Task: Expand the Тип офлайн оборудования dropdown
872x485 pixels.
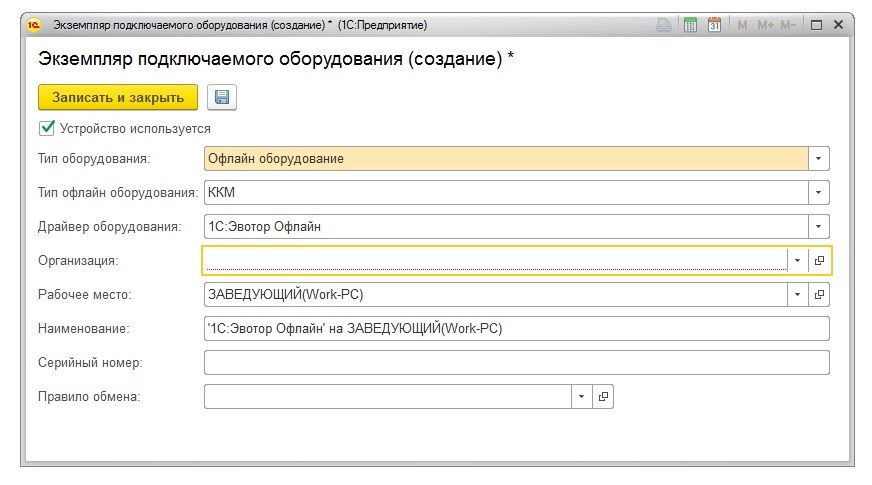Action: tap(819, 192)
